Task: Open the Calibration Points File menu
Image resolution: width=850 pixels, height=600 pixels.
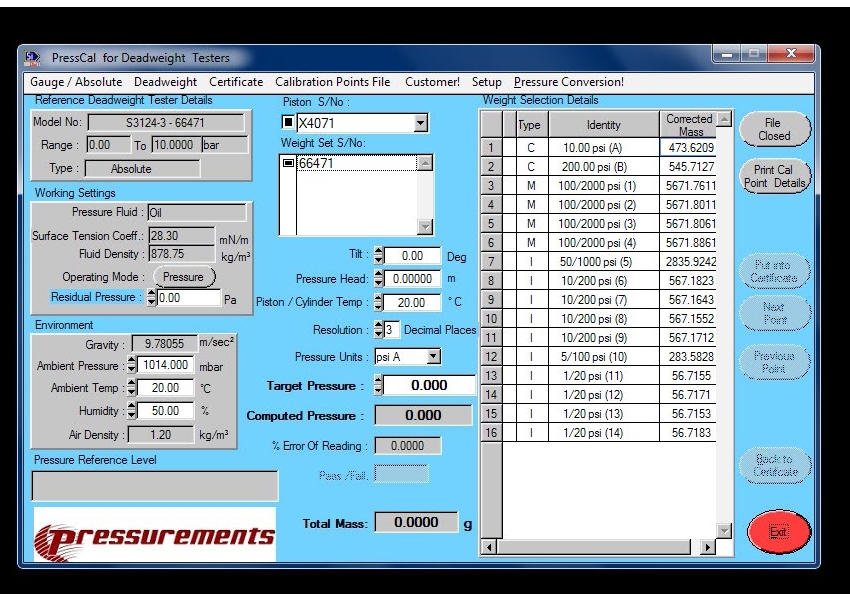Action: coord(332,82)
